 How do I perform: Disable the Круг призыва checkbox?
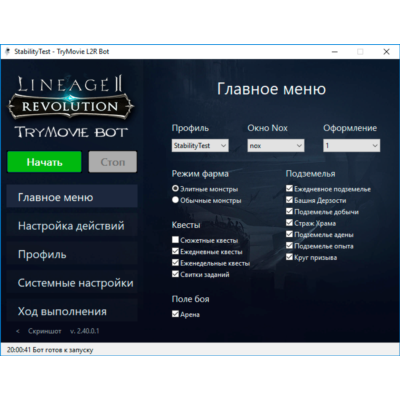click(x=289, y=257)
